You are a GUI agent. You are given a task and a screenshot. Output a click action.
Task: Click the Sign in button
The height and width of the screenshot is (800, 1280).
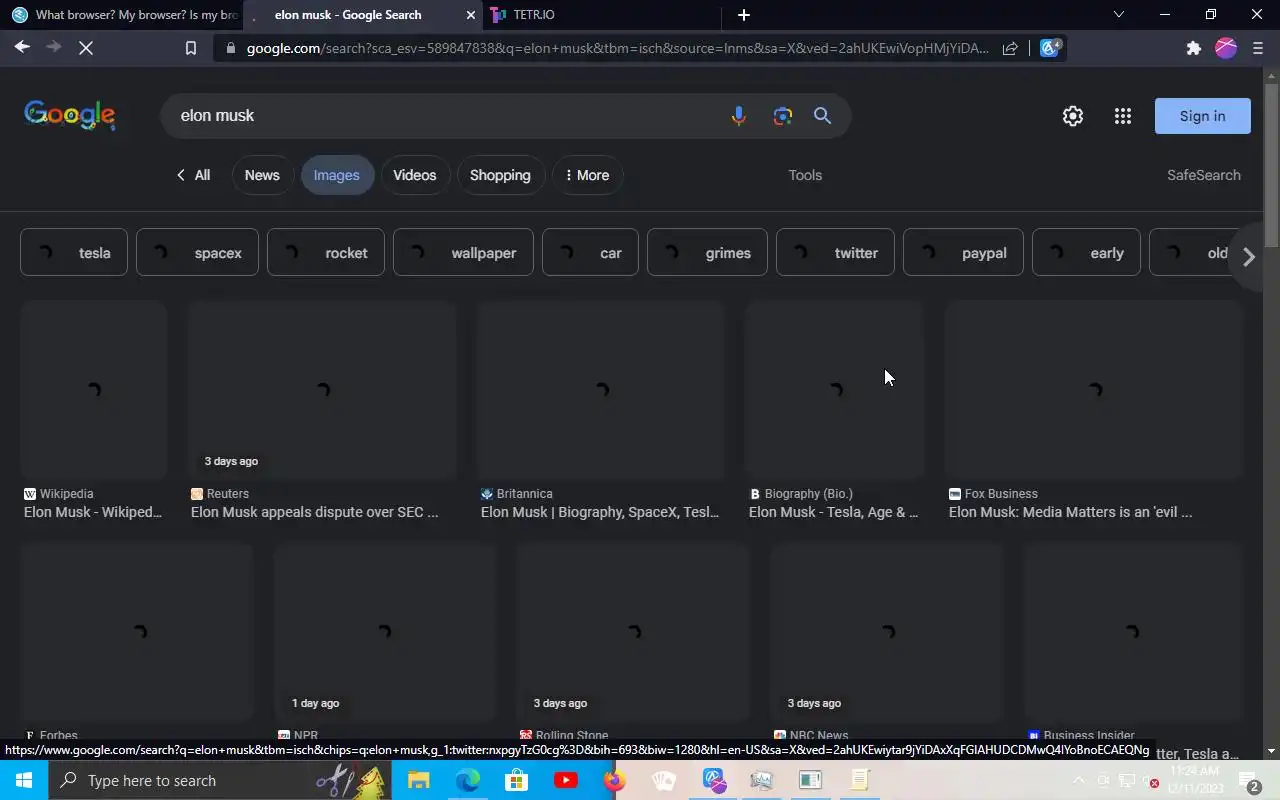[1202, 116]
